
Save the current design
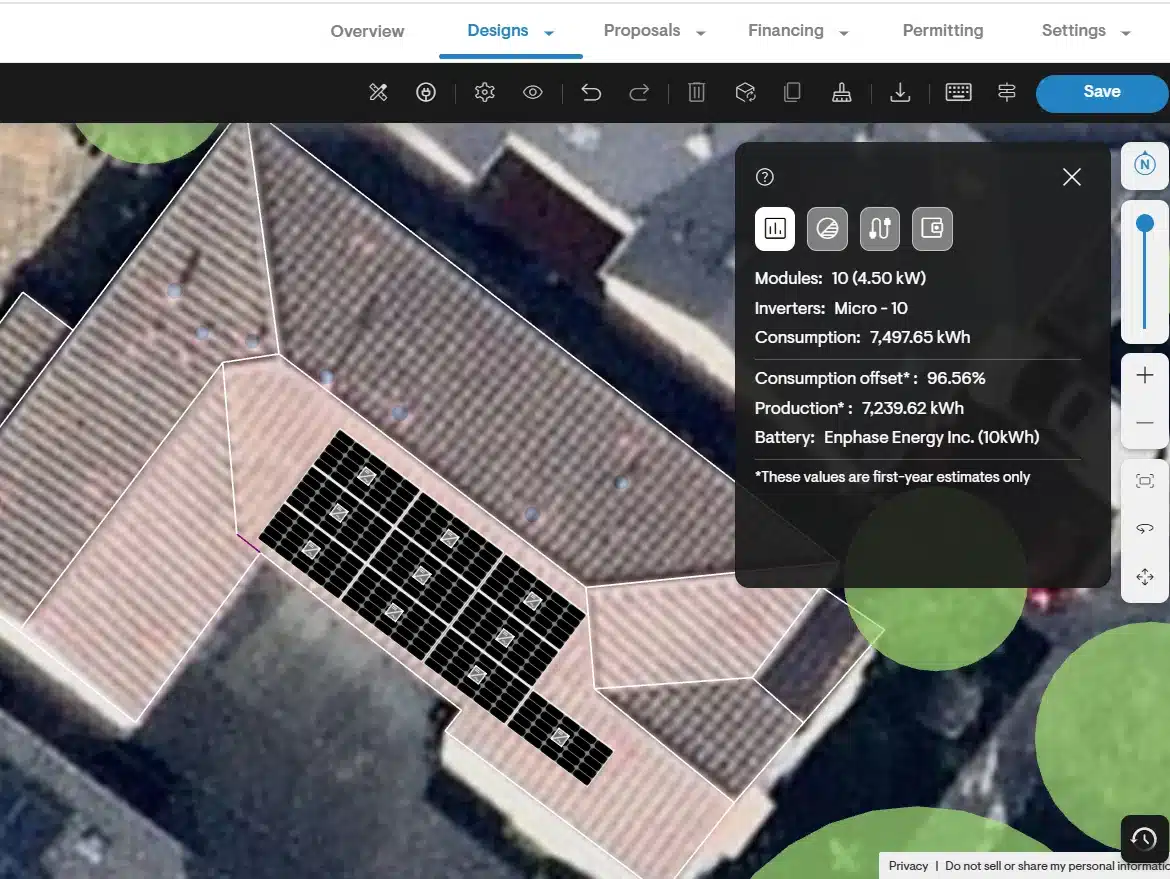(1101, 93)
